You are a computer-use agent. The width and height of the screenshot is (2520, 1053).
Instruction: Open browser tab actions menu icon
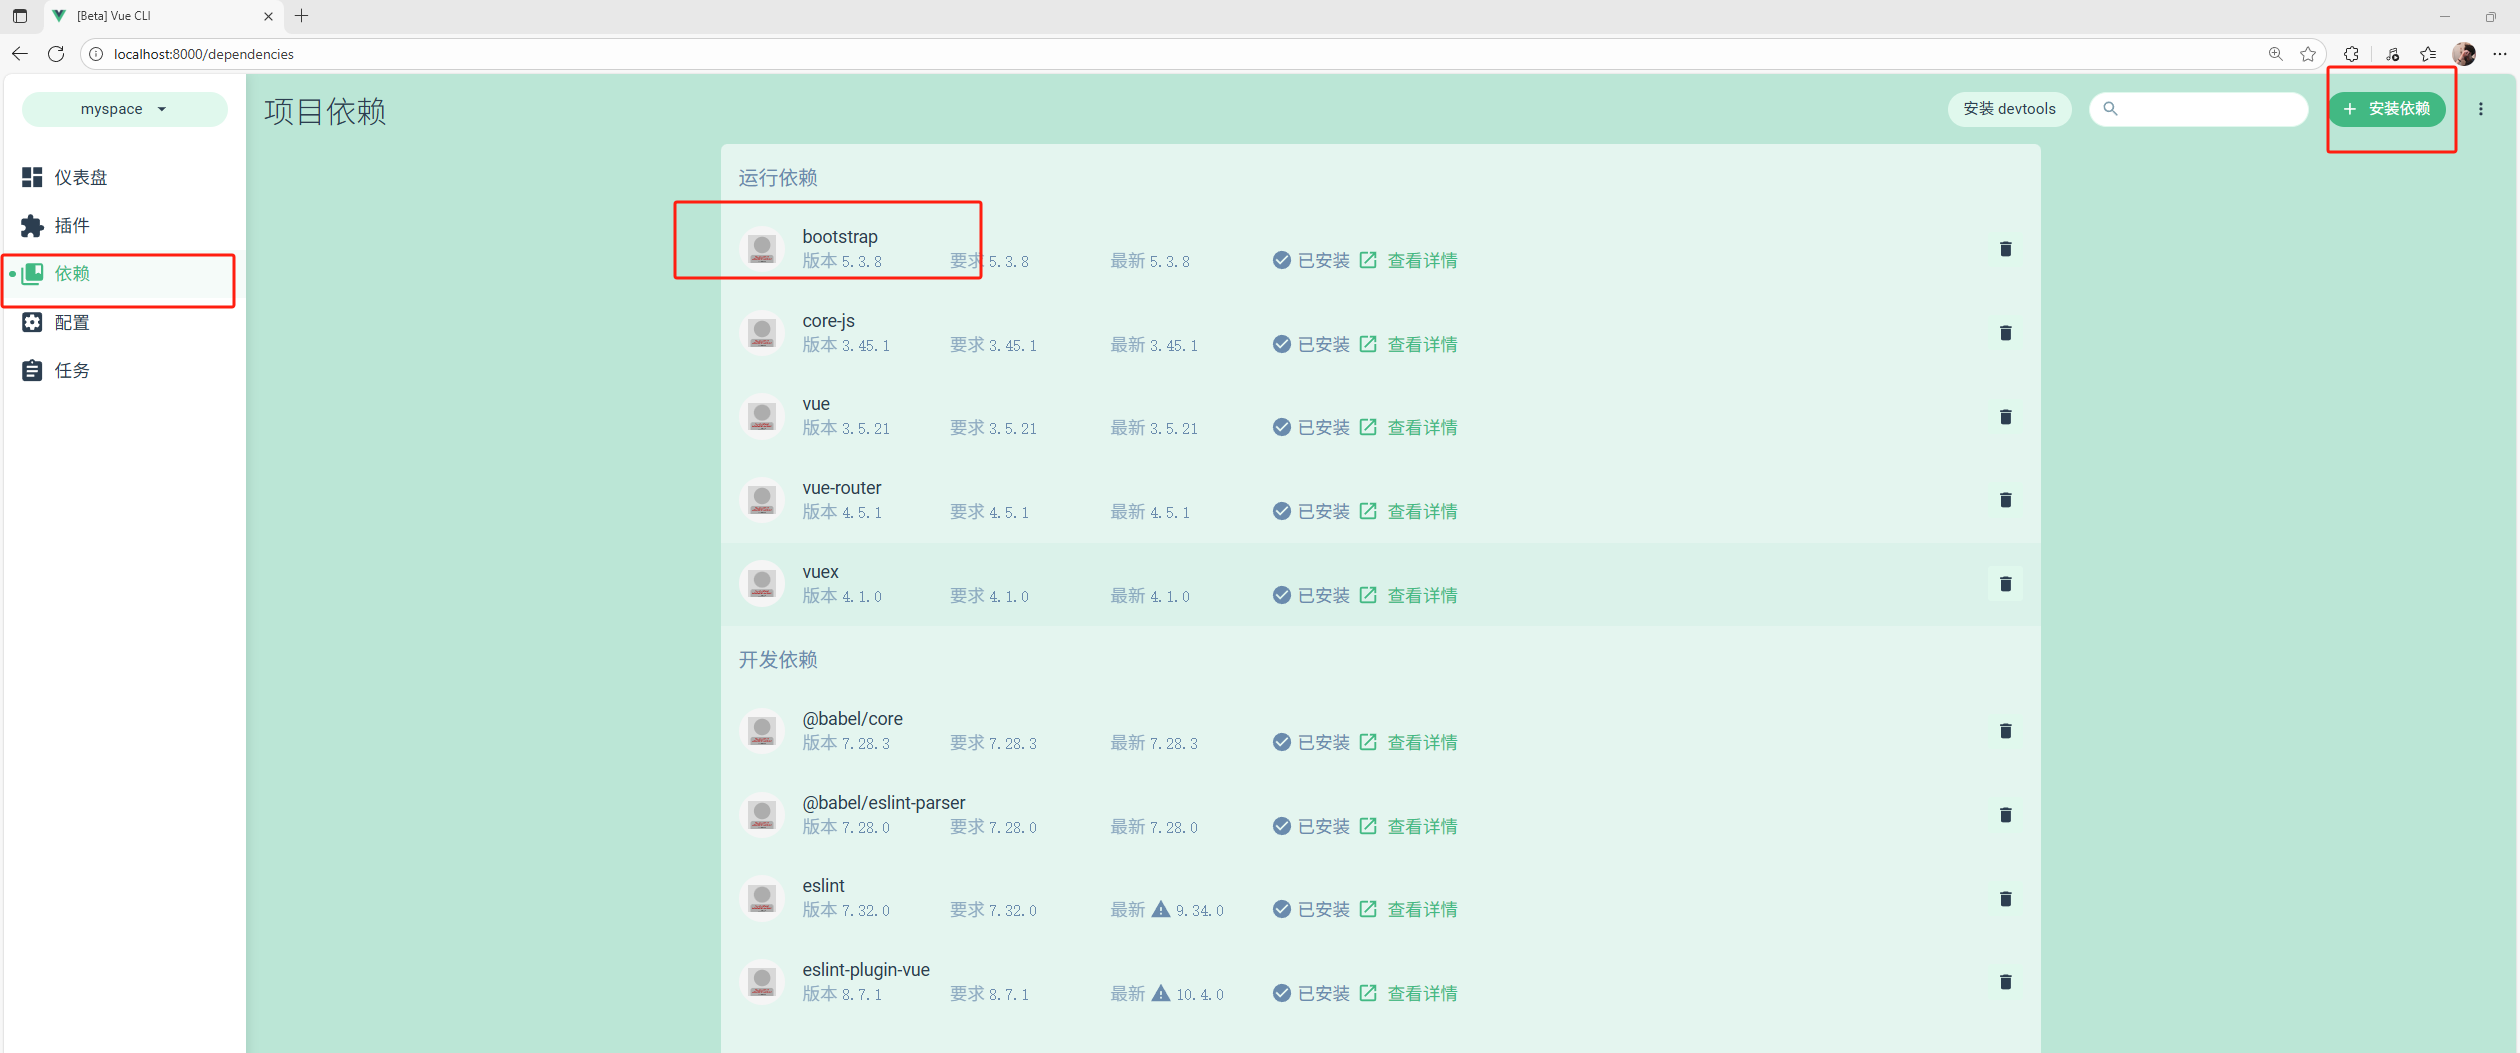[x=20, y=16]
